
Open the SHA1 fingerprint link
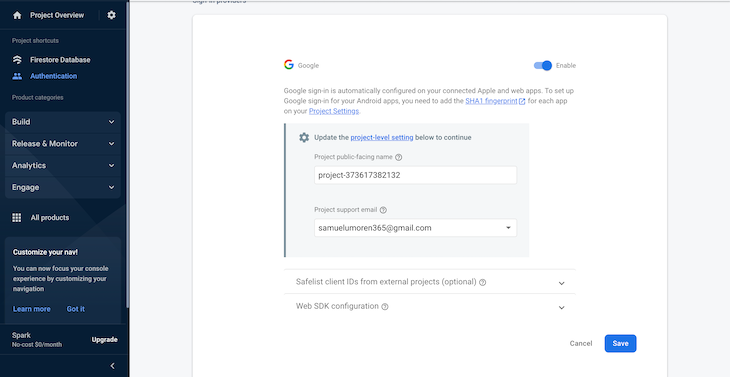[x=491, y=101]
